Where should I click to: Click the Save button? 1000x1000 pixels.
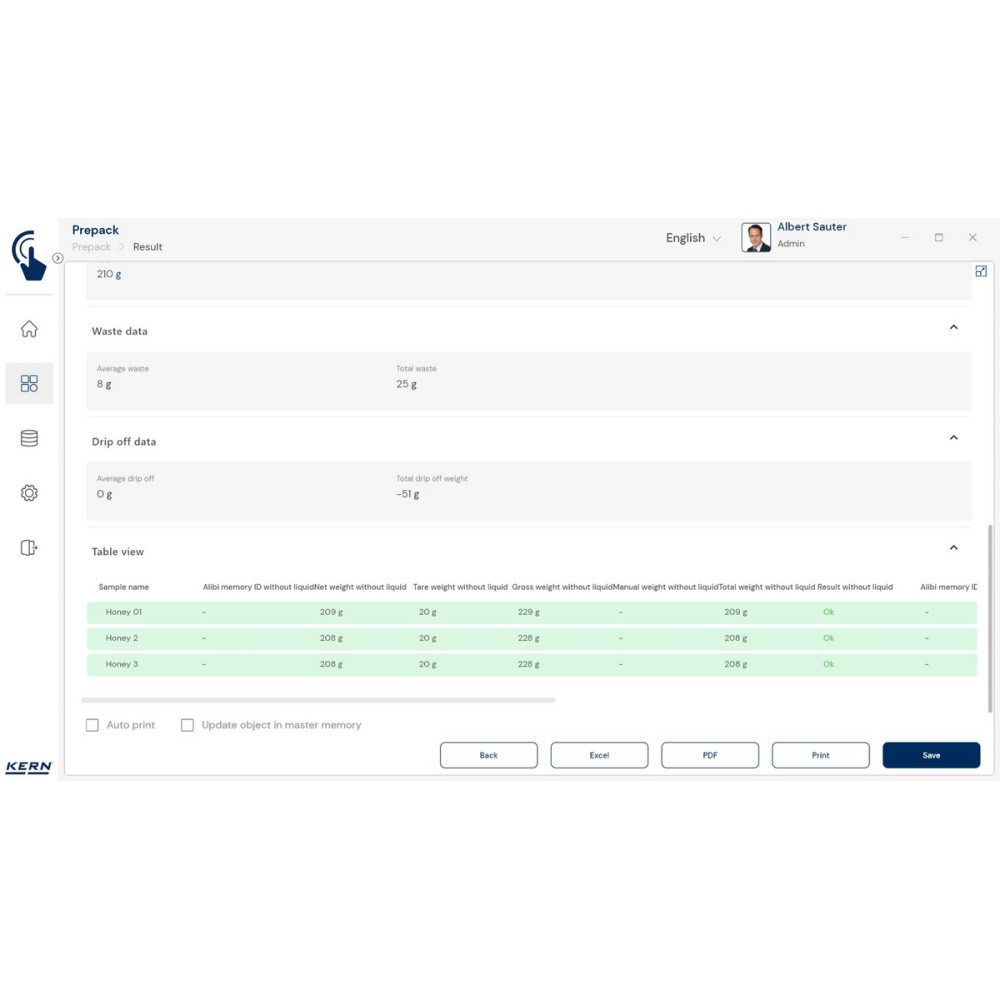pos(930,755)
